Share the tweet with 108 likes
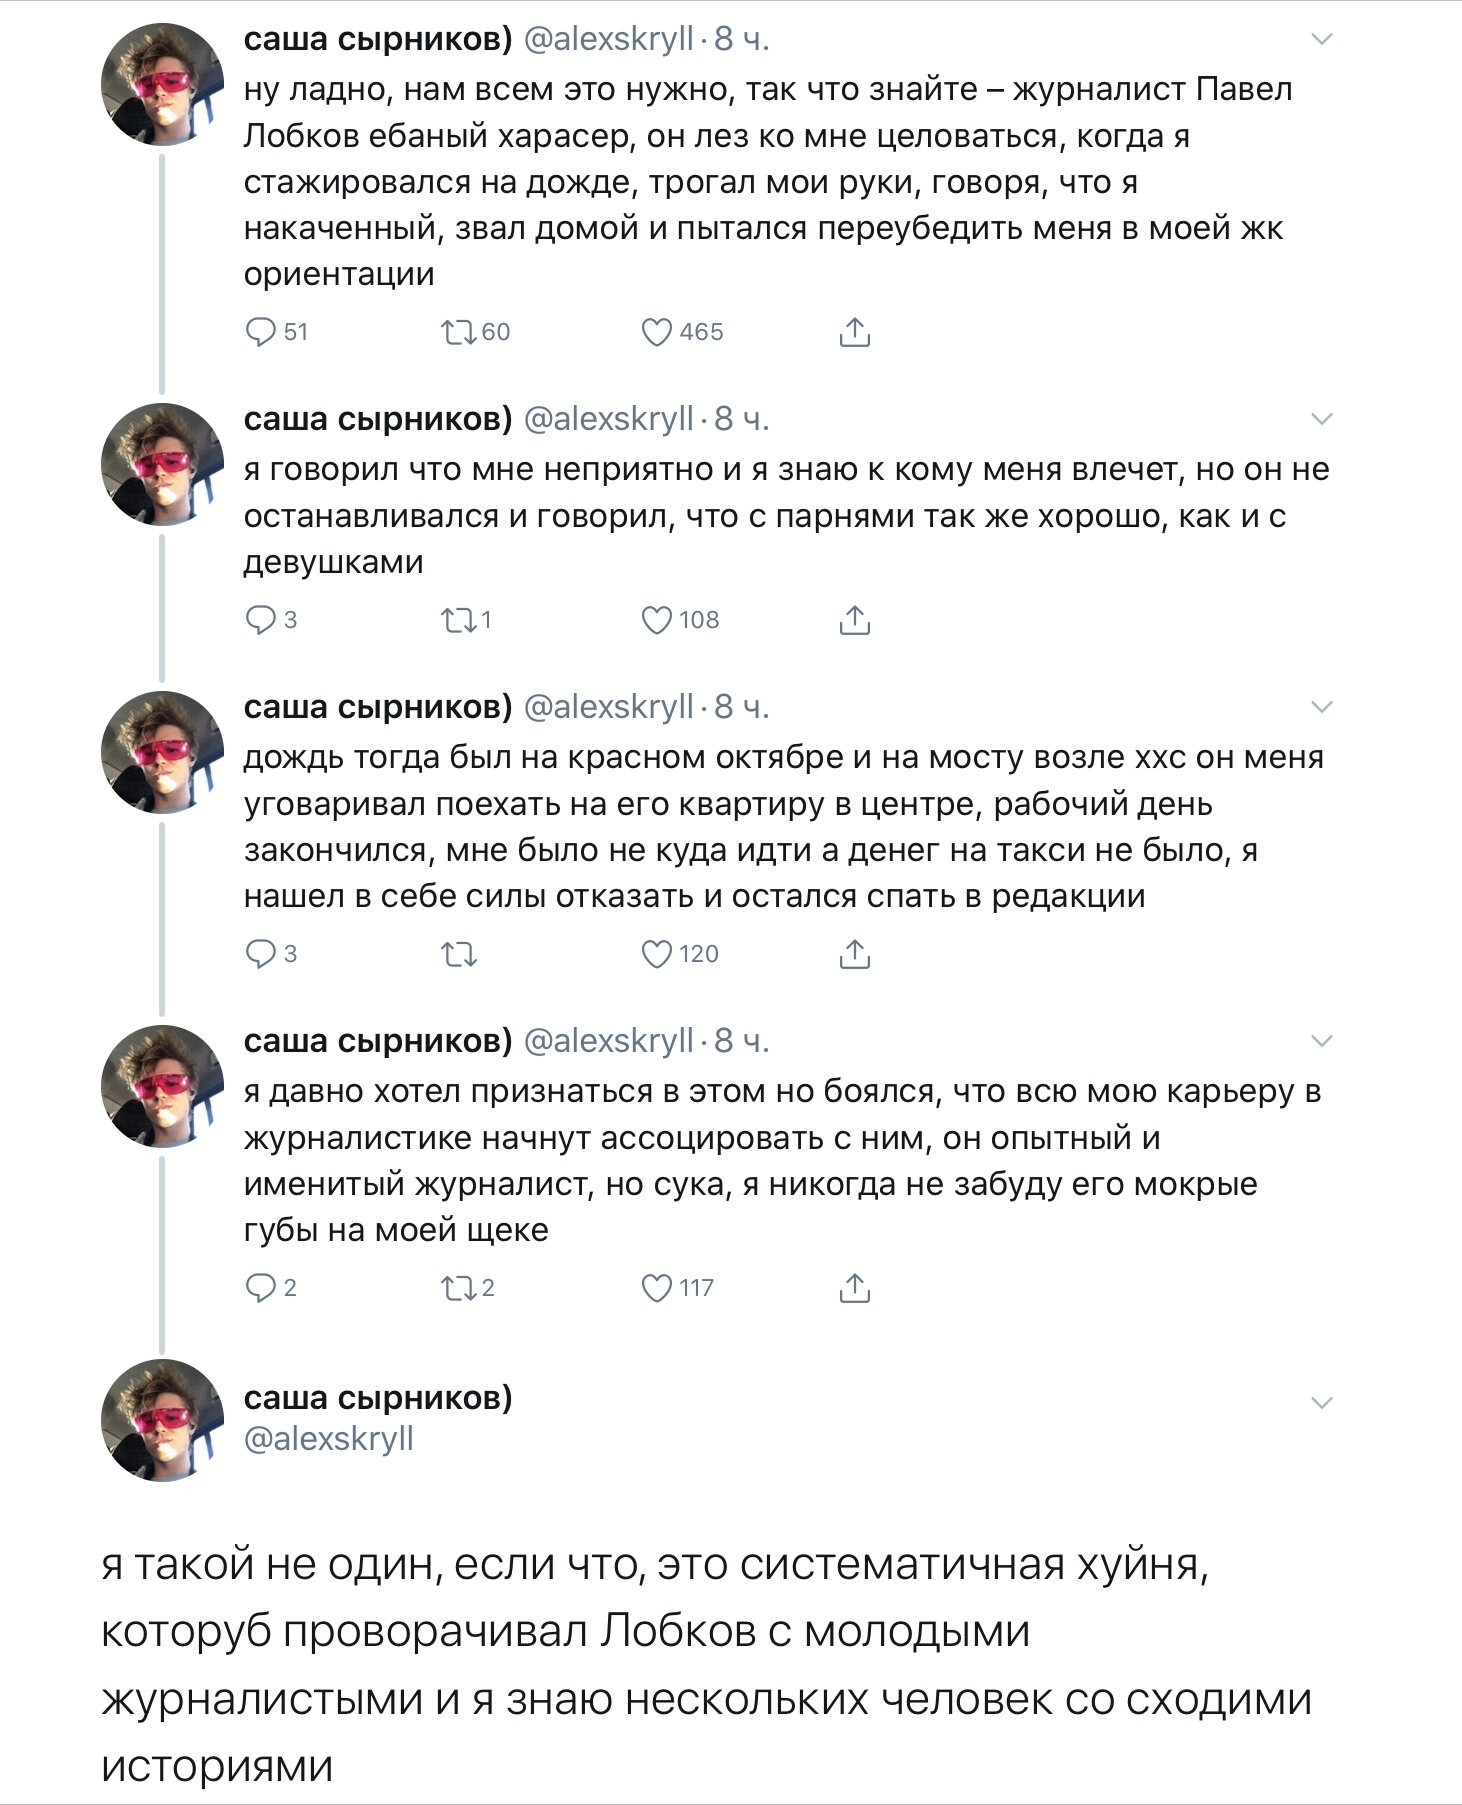Viewport: 1462px width, 1805px height. click(854, 620)
